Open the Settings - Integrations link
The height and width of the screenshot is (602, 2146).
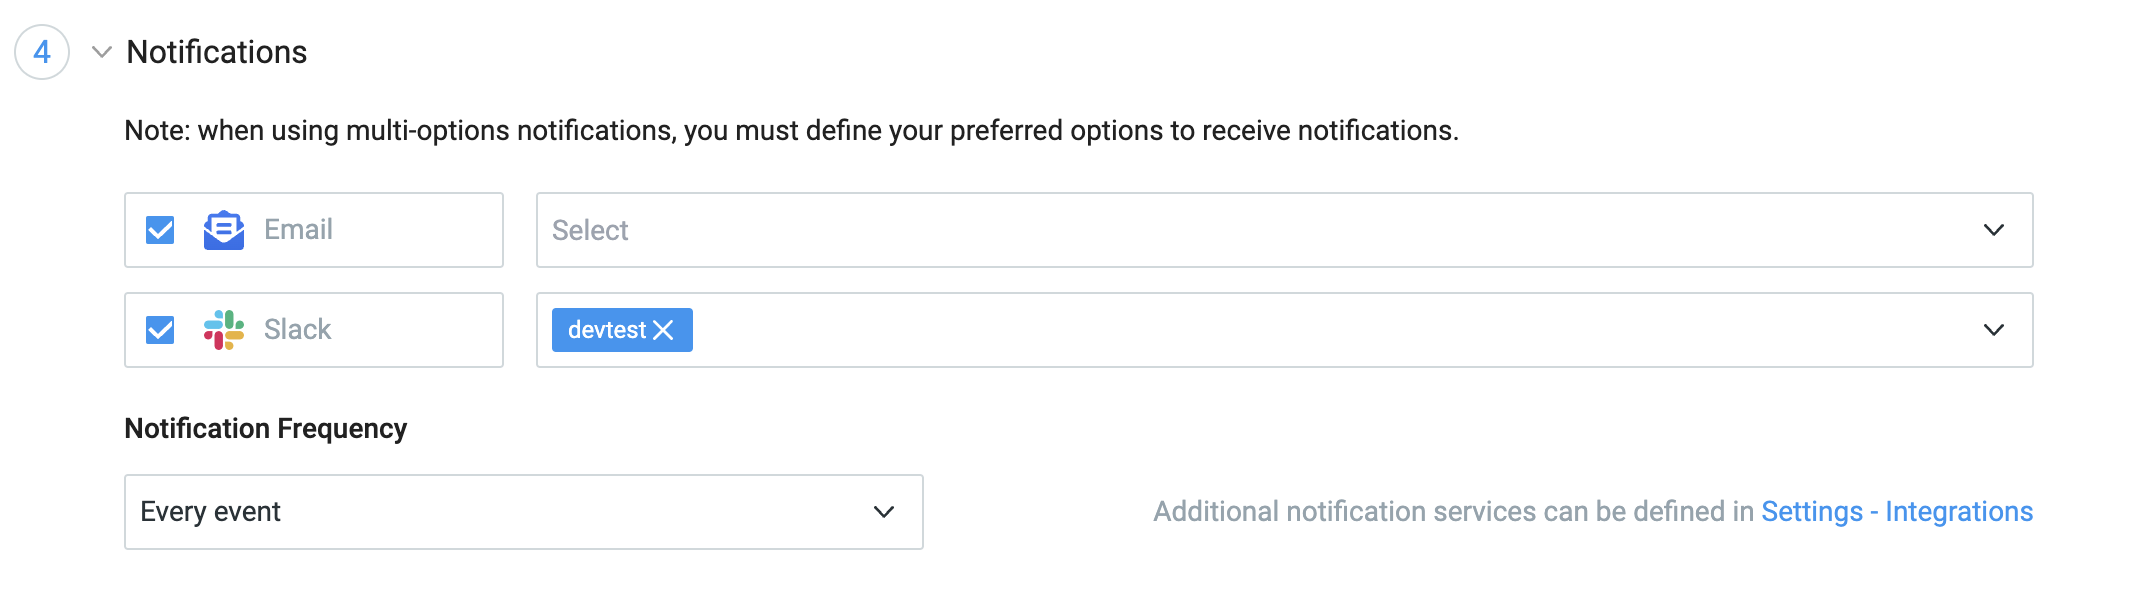[1897, 512]
